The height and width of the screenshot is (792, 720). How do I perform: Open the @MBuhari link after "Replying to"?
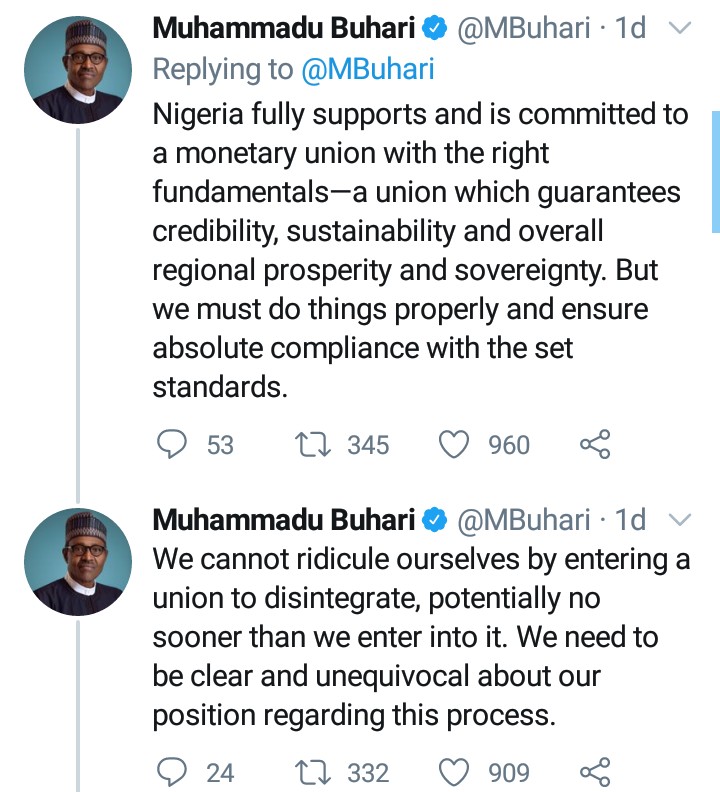click(364, 70)
